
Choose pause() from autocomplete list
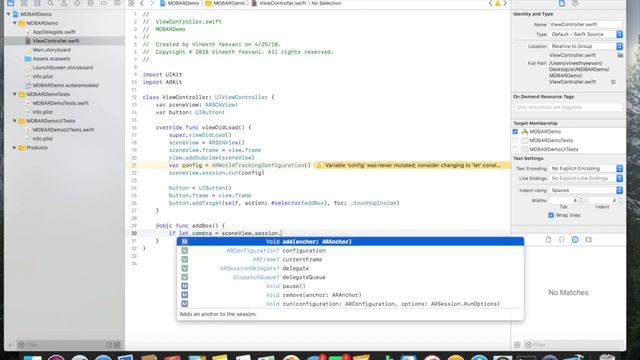[x=350, y=286]
